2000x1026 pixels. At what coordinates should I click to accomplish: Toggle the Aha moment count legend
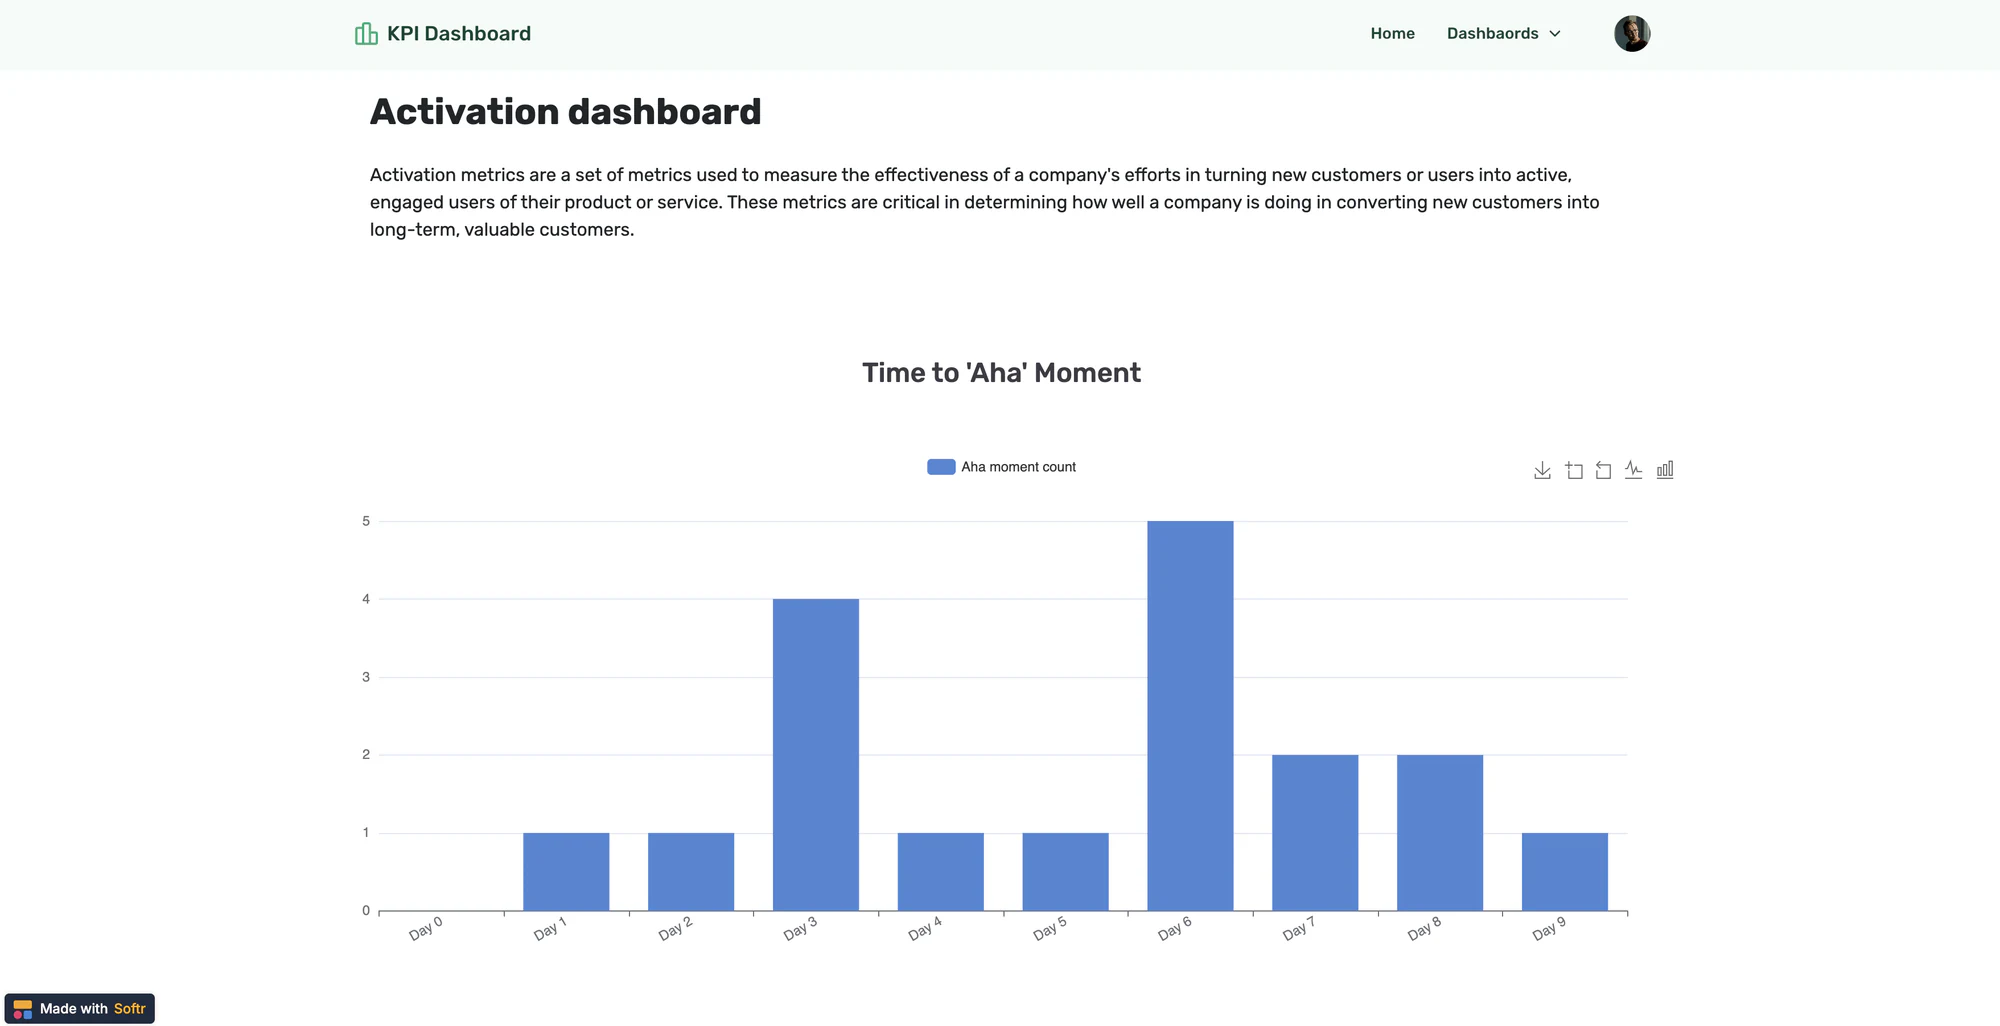[x=1001, y=467]
